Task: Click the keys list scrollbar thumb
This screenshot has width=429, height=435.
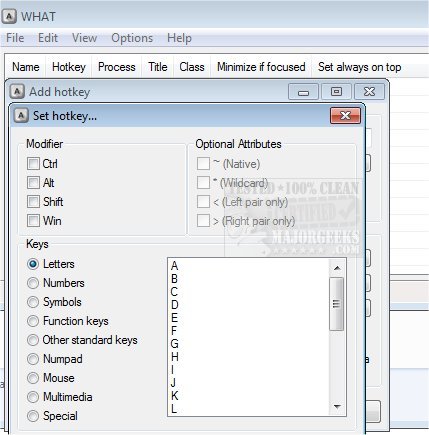Action: [x=337, y=304]
